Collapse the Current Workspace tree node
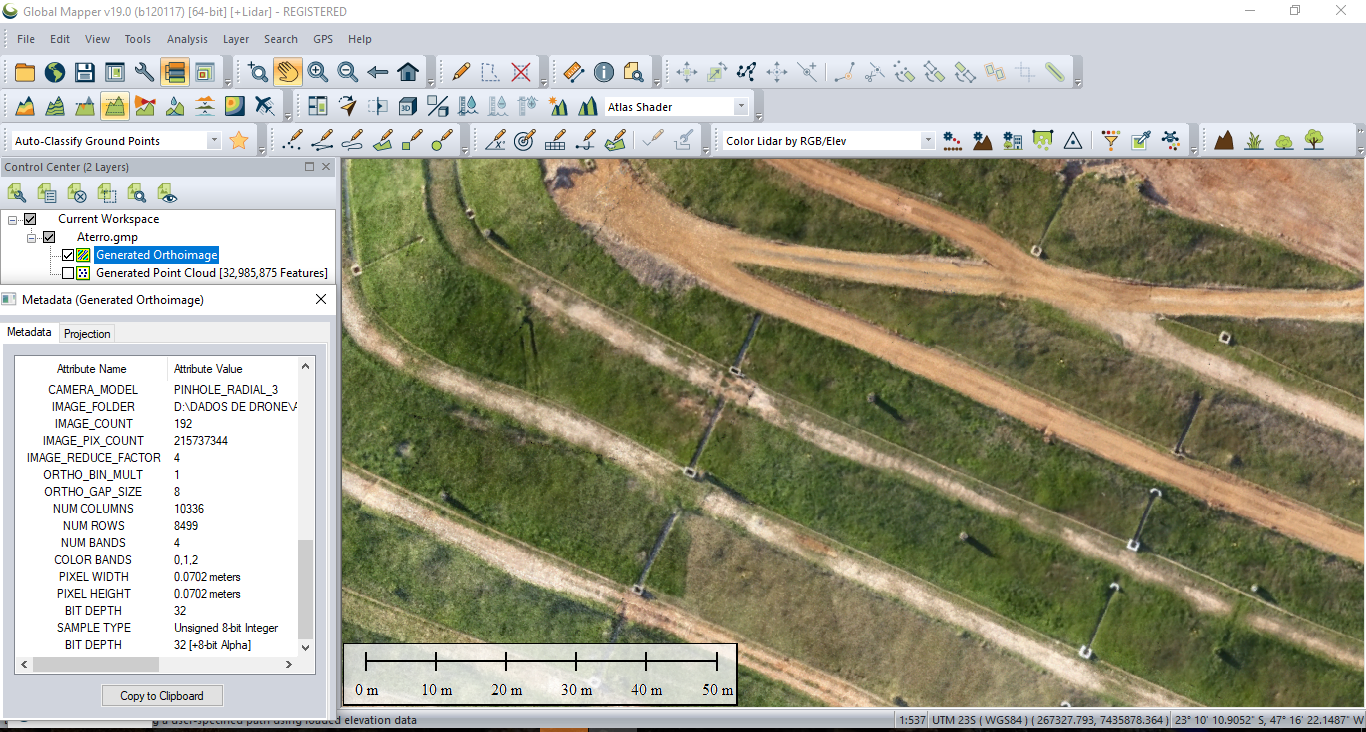Image resolution: width=1366 pixels, height=732 pixels. [x=13, y=219]
